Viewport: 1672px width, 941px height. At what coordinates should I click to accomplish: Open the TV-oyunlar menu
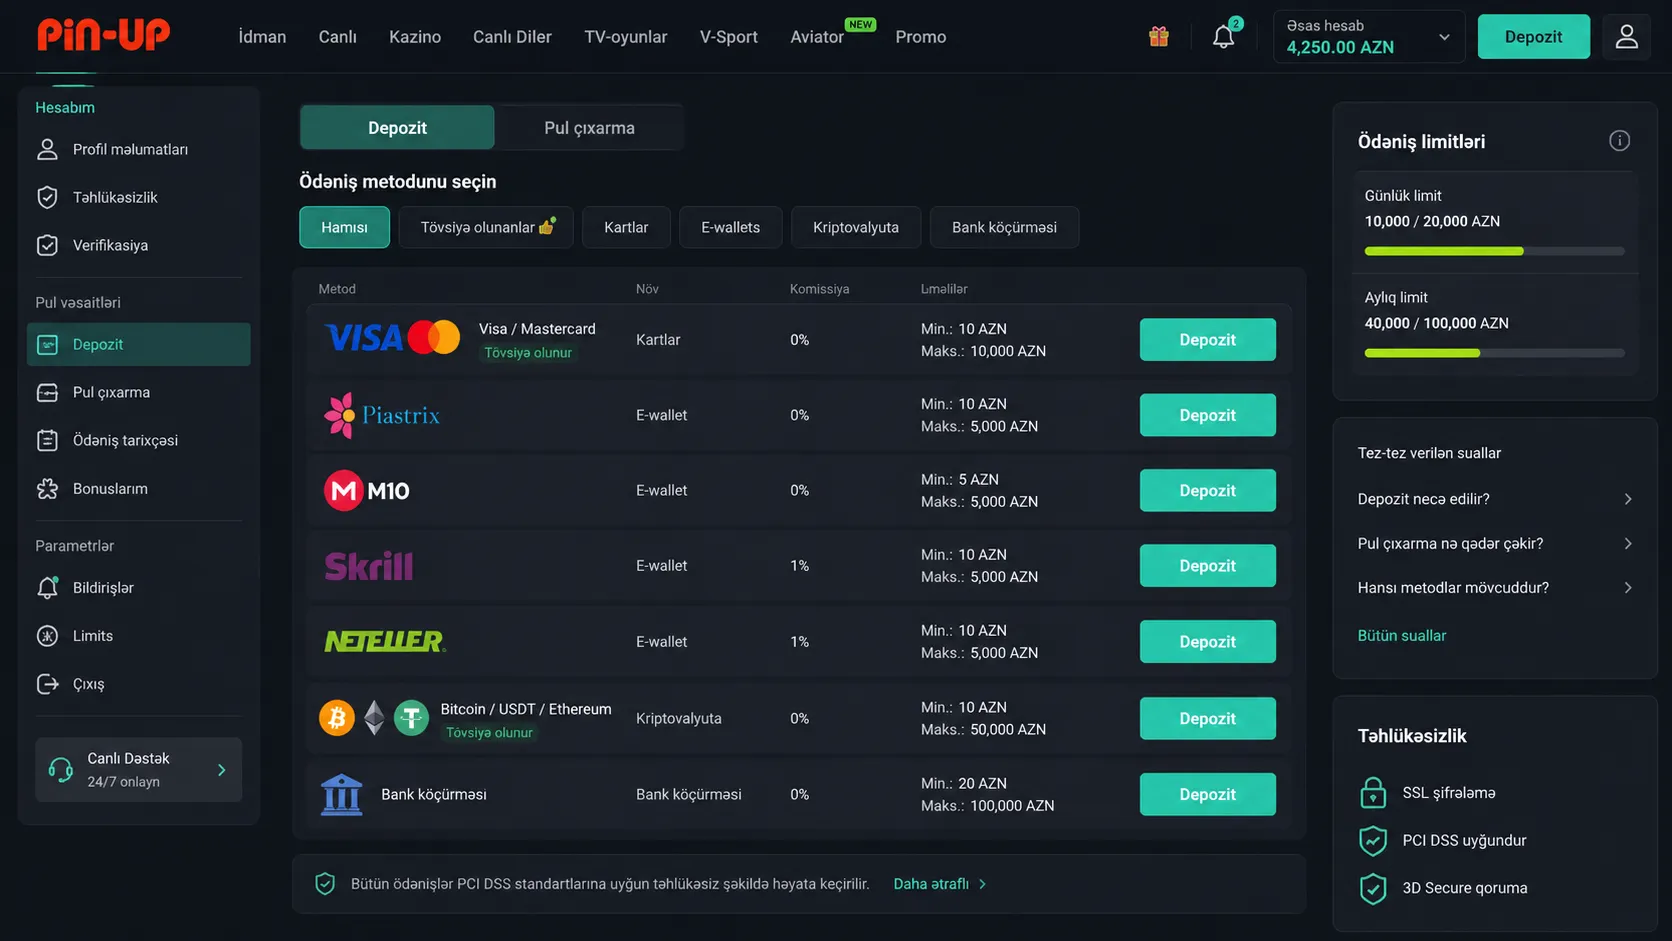point(626,37)
